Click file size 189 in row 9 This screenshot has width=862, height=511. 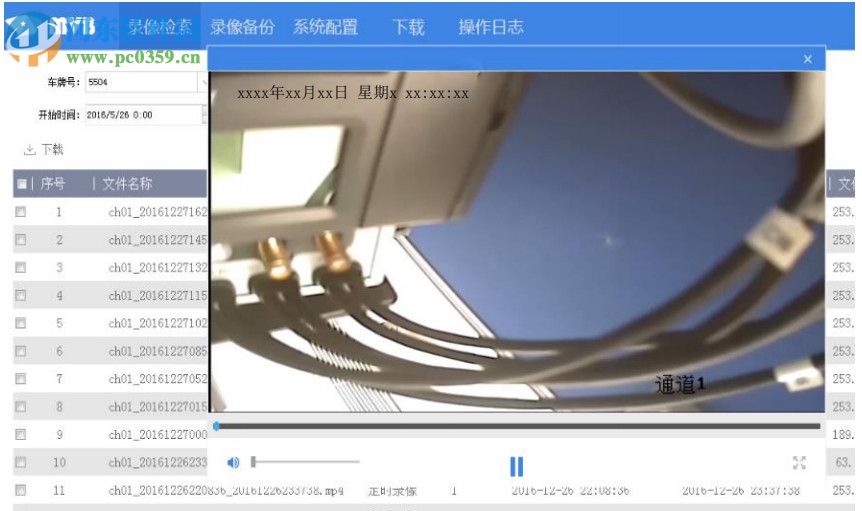point(843,435)
